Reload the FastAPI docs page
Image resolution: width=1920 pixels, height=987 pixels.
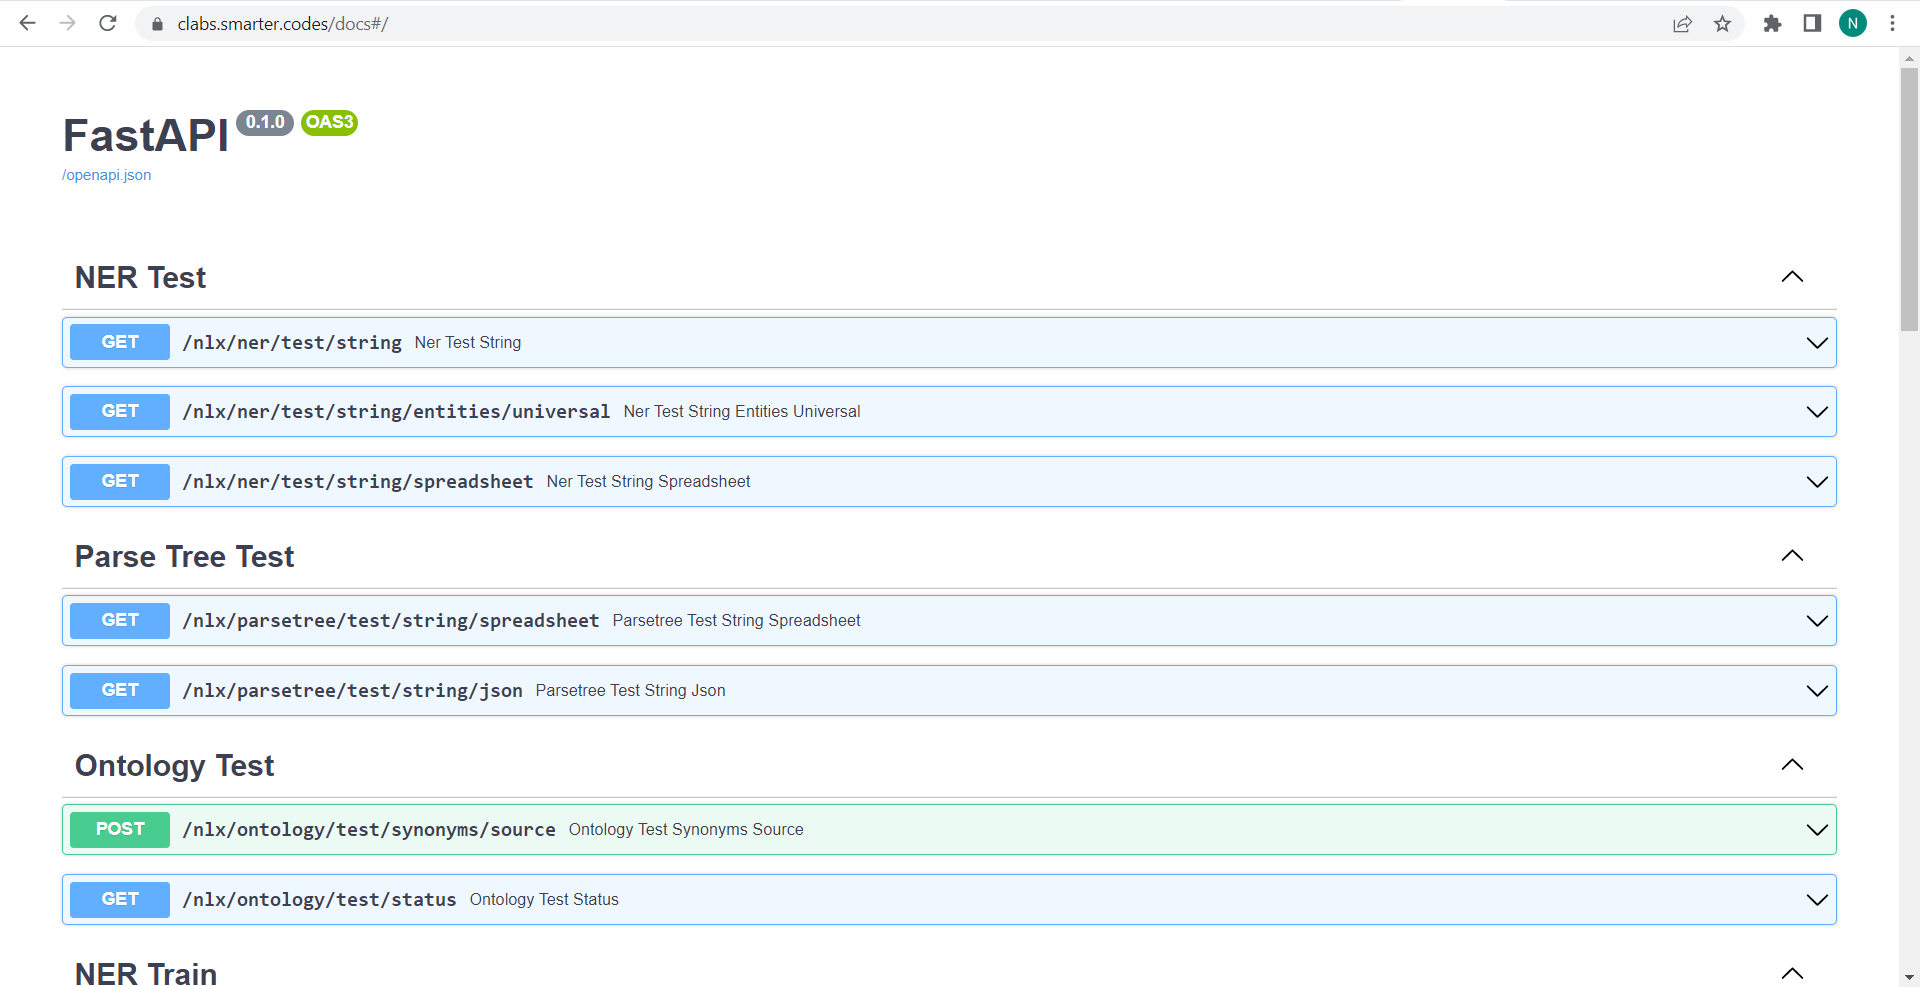tap(108, 23)
